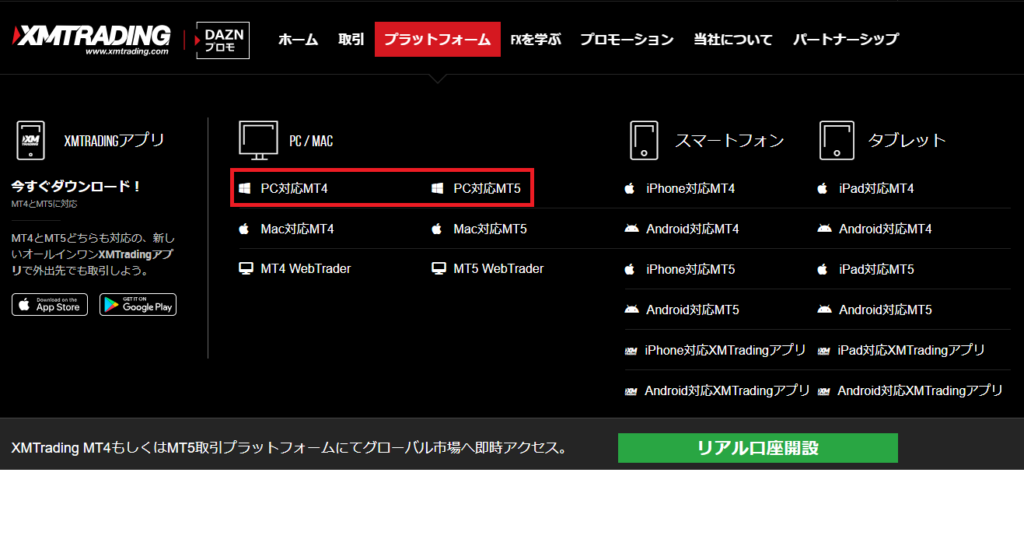The image size is (1024, 560).
Task: Open the iPhone対応MT4 link
Action: [x=690, y=188]
